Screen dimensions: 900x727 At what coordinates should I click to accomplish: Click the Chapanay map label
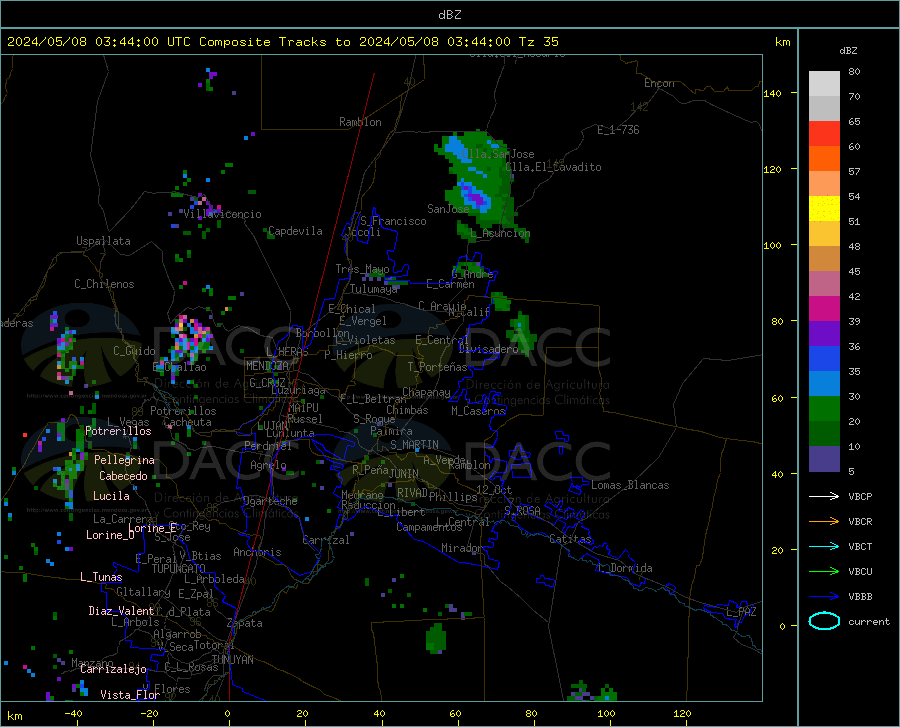click(x=426, y=392)
